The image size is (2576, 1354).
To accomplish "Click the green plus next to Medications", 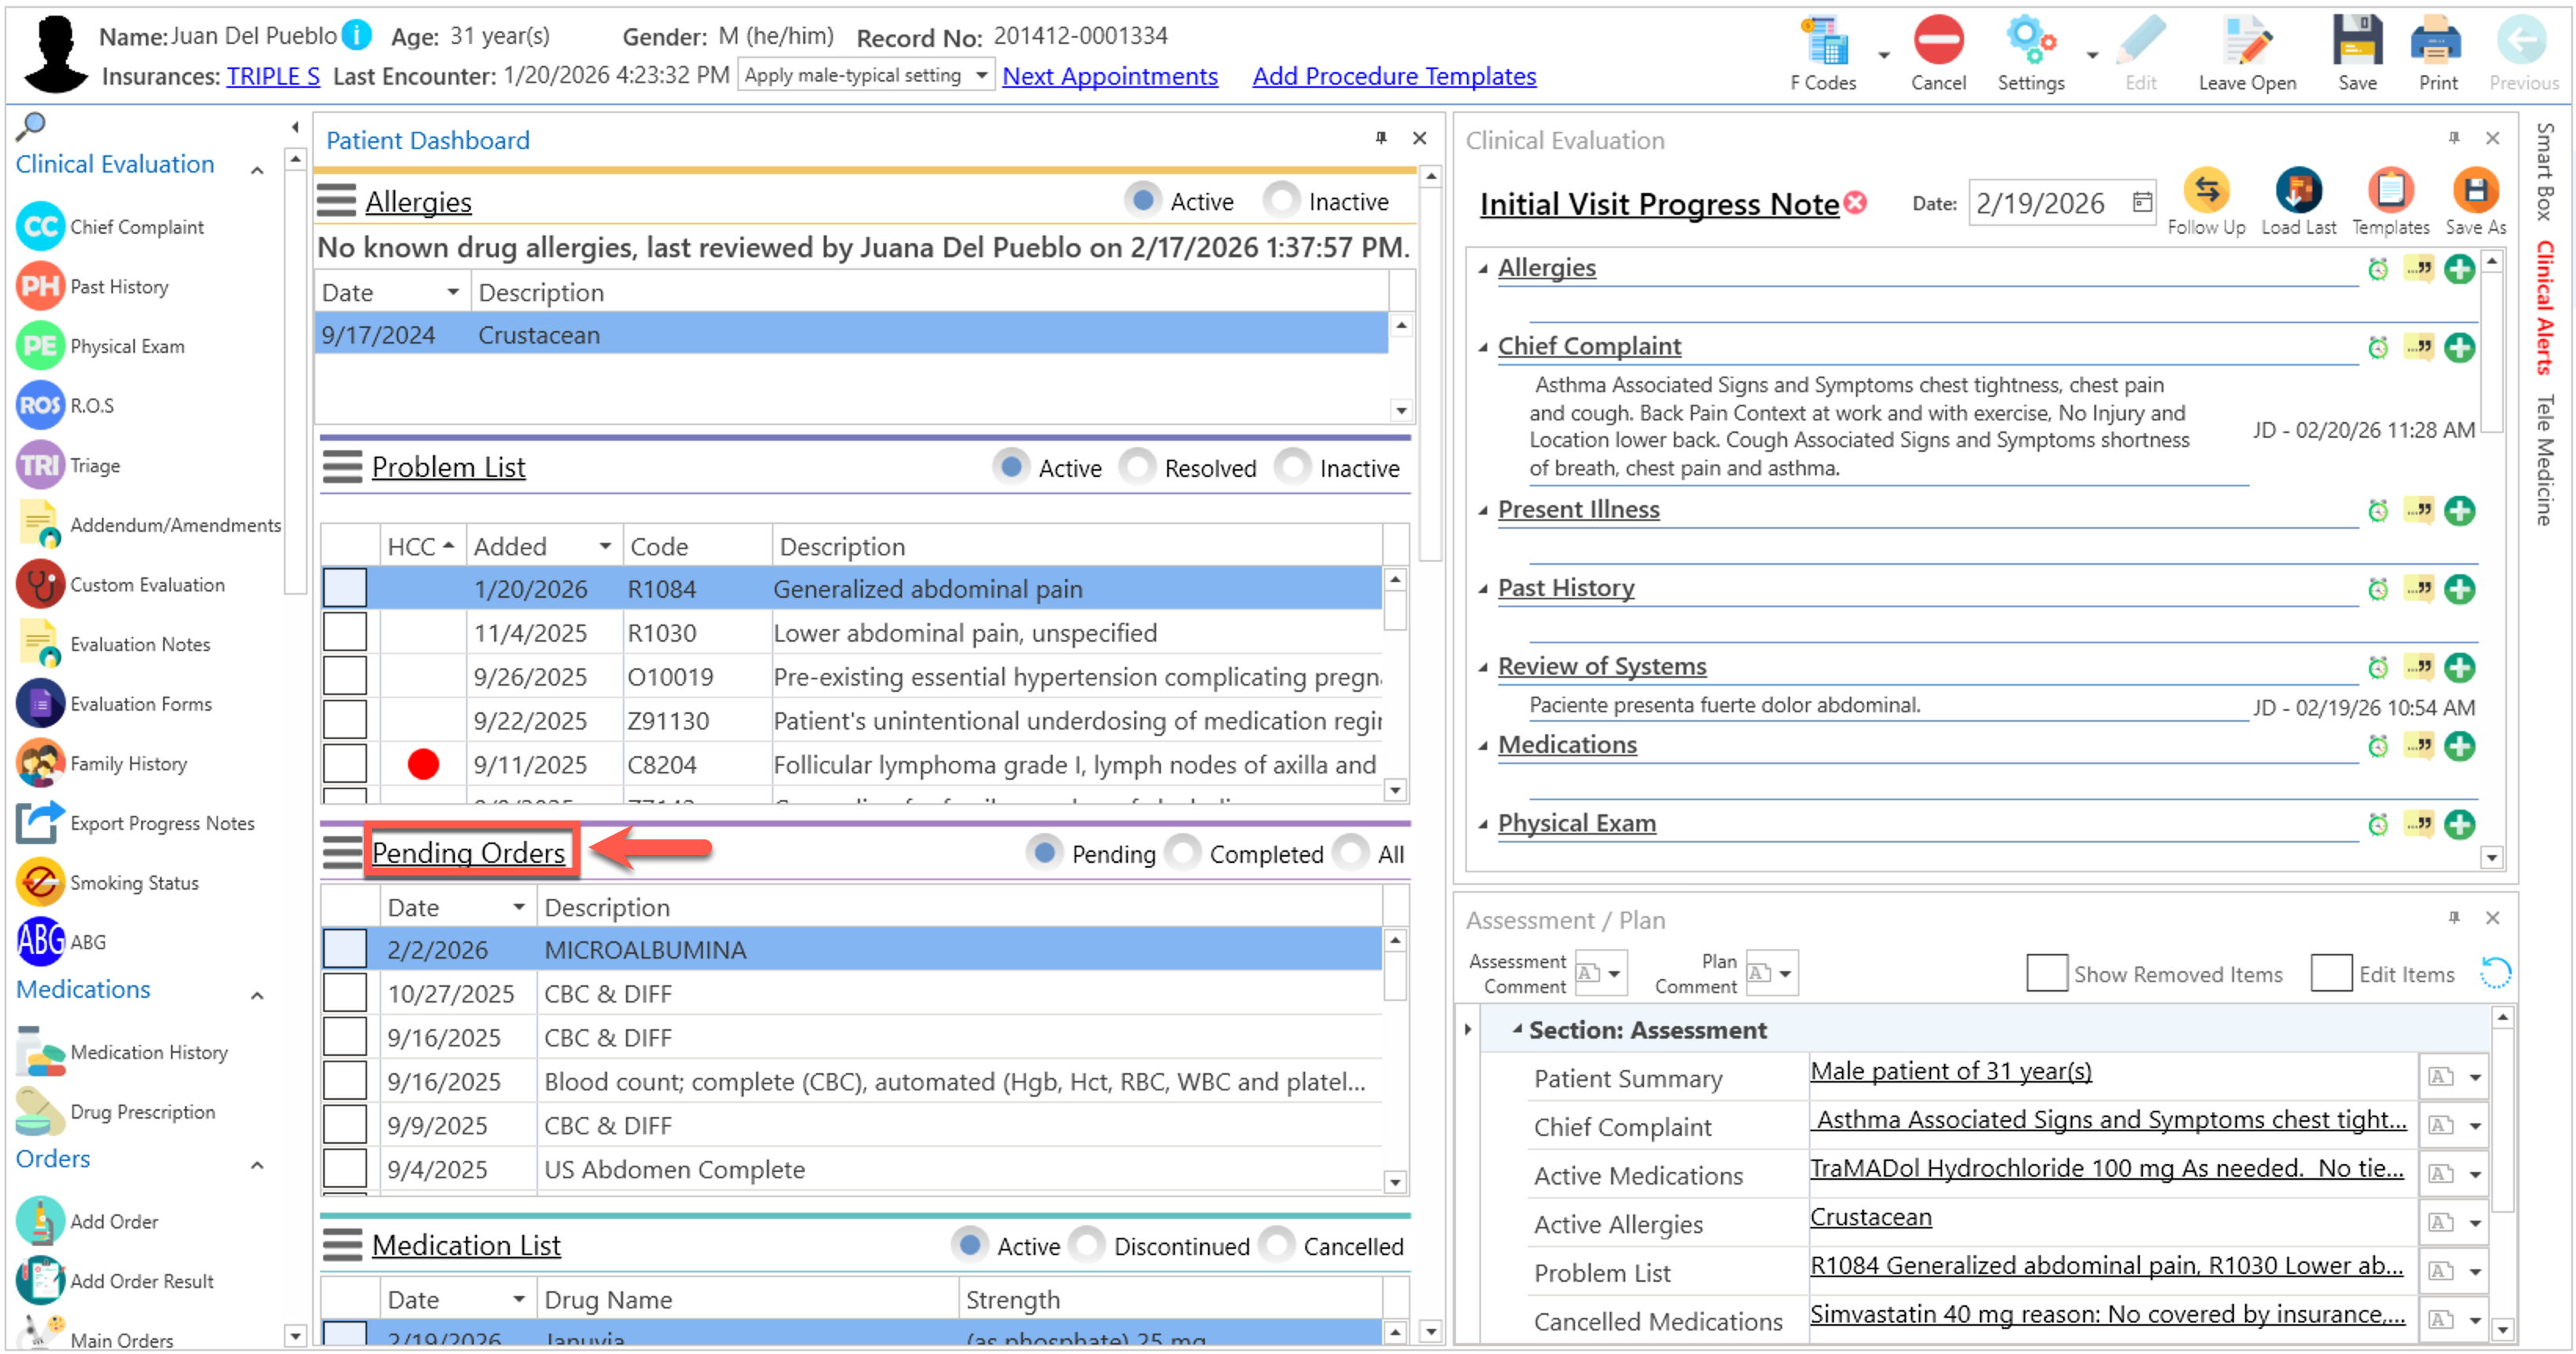I will pyautogui.click(x=2458, y=747).
